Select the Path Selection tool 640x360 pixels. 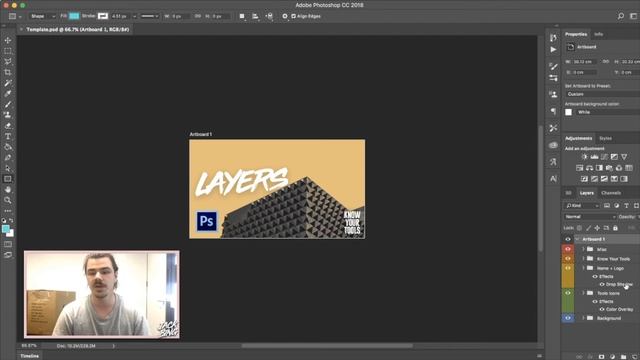click(8, 168)
